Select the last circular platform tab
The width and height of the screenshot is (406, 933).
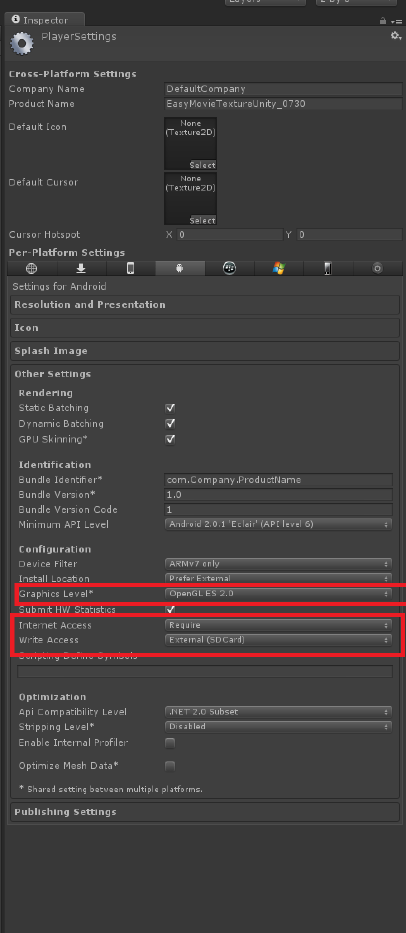pos(377,268)
